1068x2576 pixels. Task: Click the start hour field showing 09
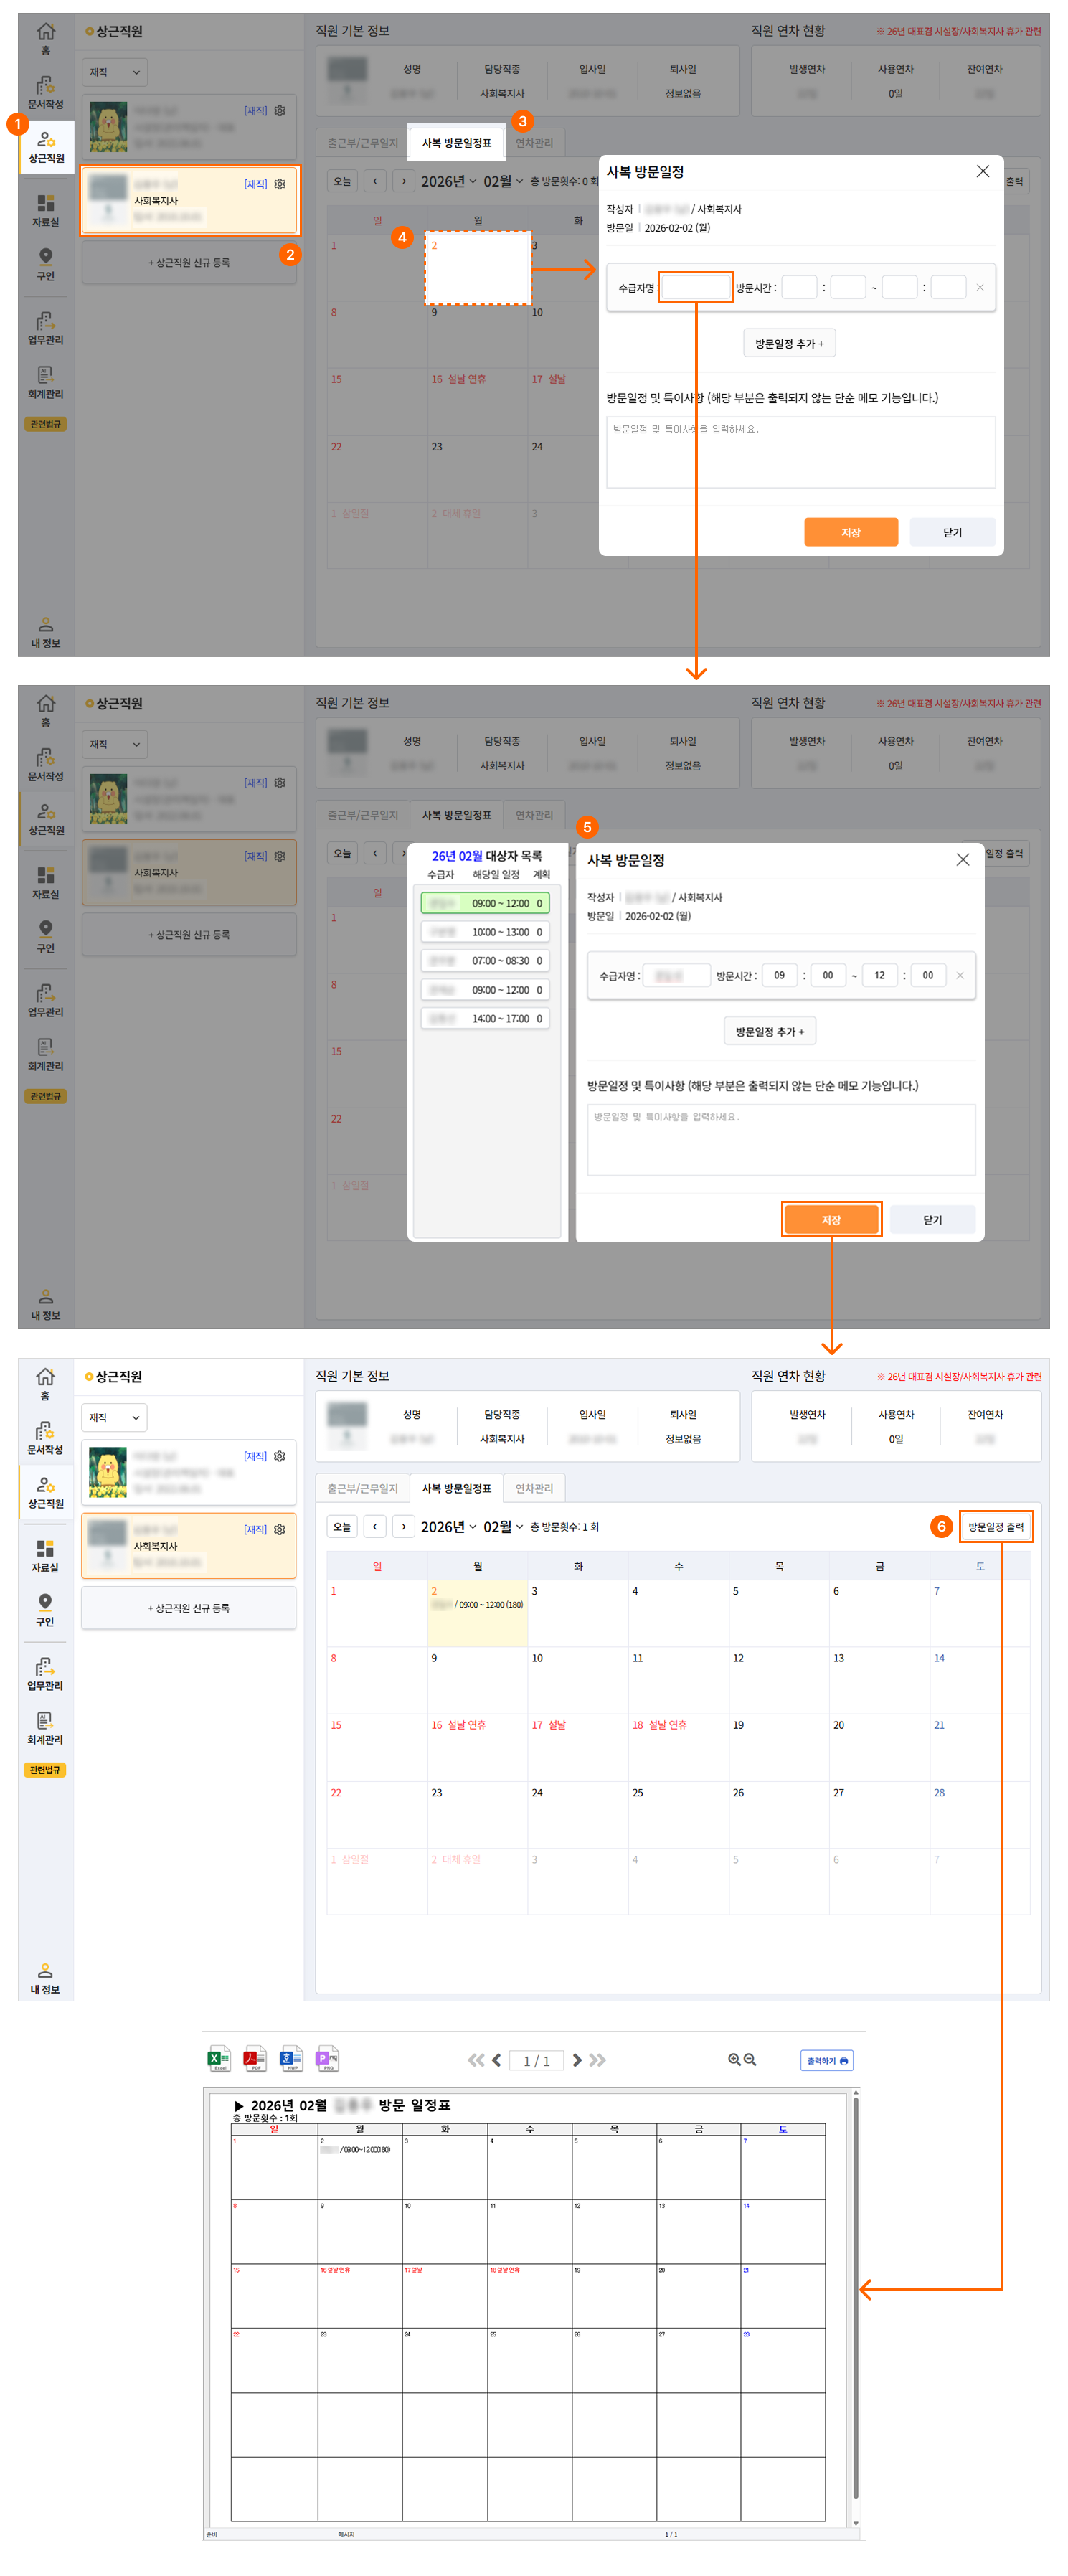tap(779, 975)
